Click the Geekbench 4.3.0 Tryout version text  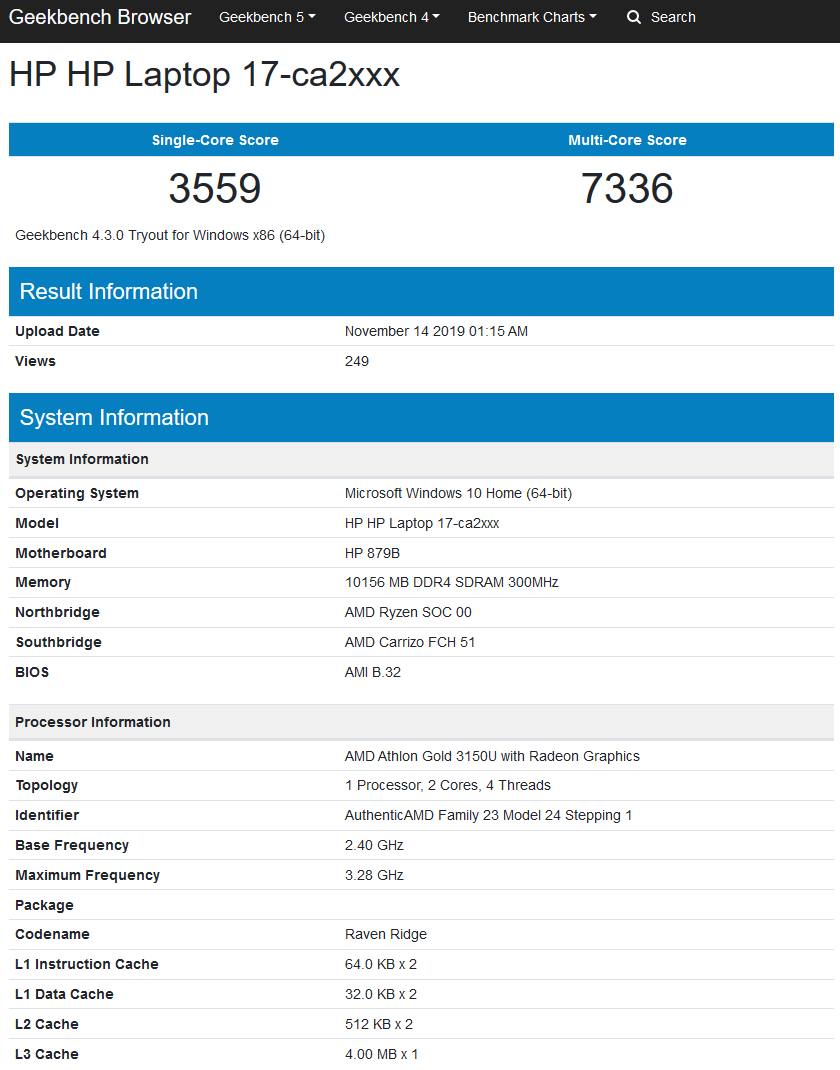[x=170, y=235]
